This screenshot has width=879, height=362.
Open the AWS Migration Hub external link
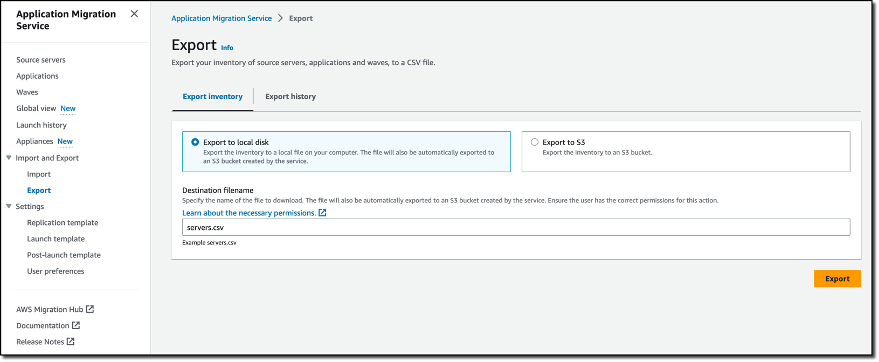pyautogui.click(x=55, y=309)
